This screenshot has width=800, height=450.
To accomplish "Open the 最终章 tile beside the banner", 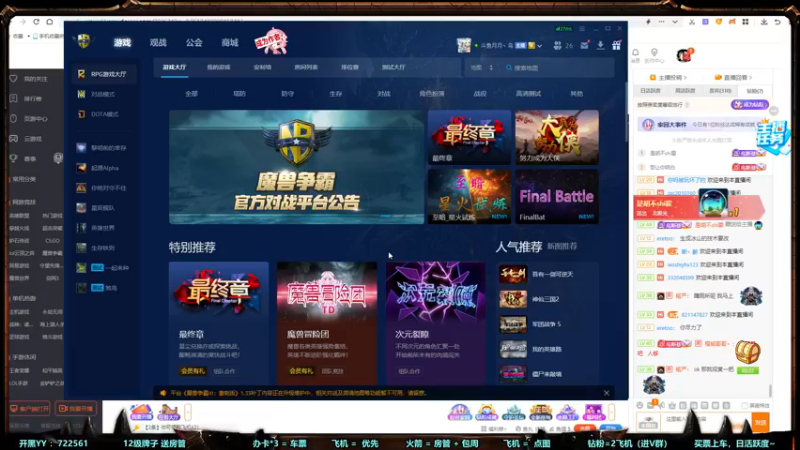I will [x=469, y=137].
